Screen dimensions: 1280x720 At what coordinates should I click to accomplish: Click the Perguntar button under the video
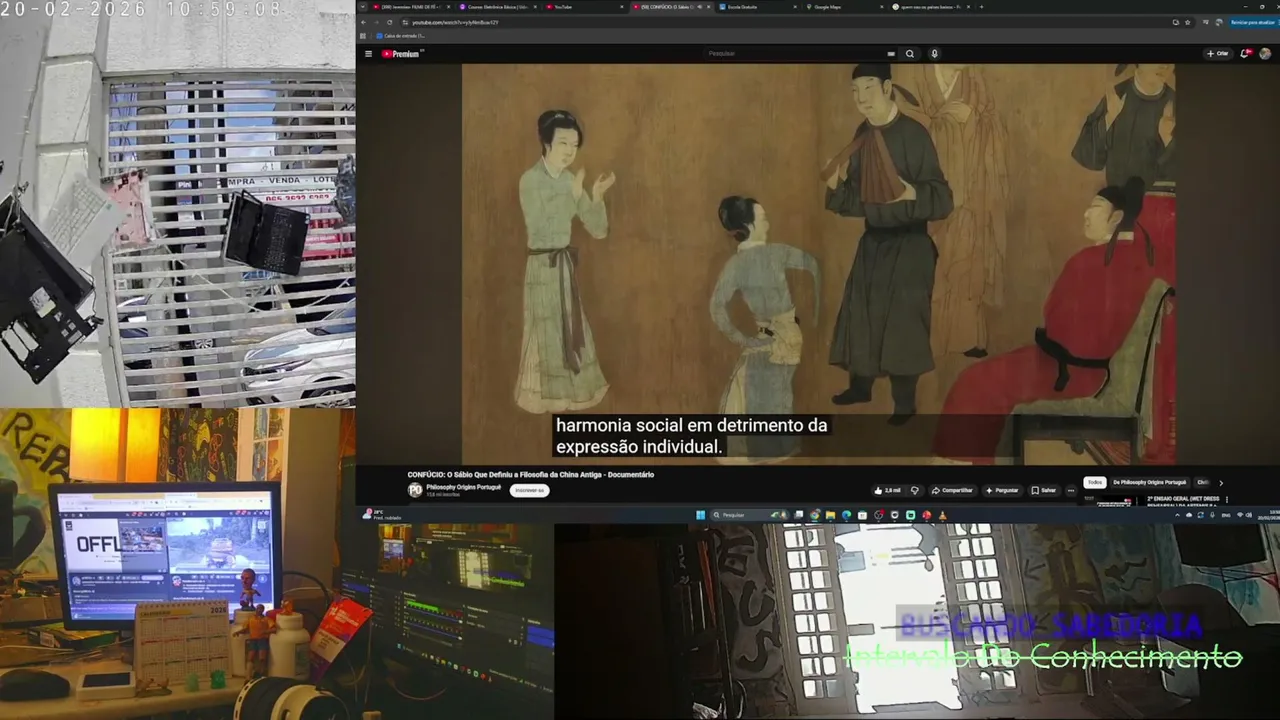point(1002,490)
